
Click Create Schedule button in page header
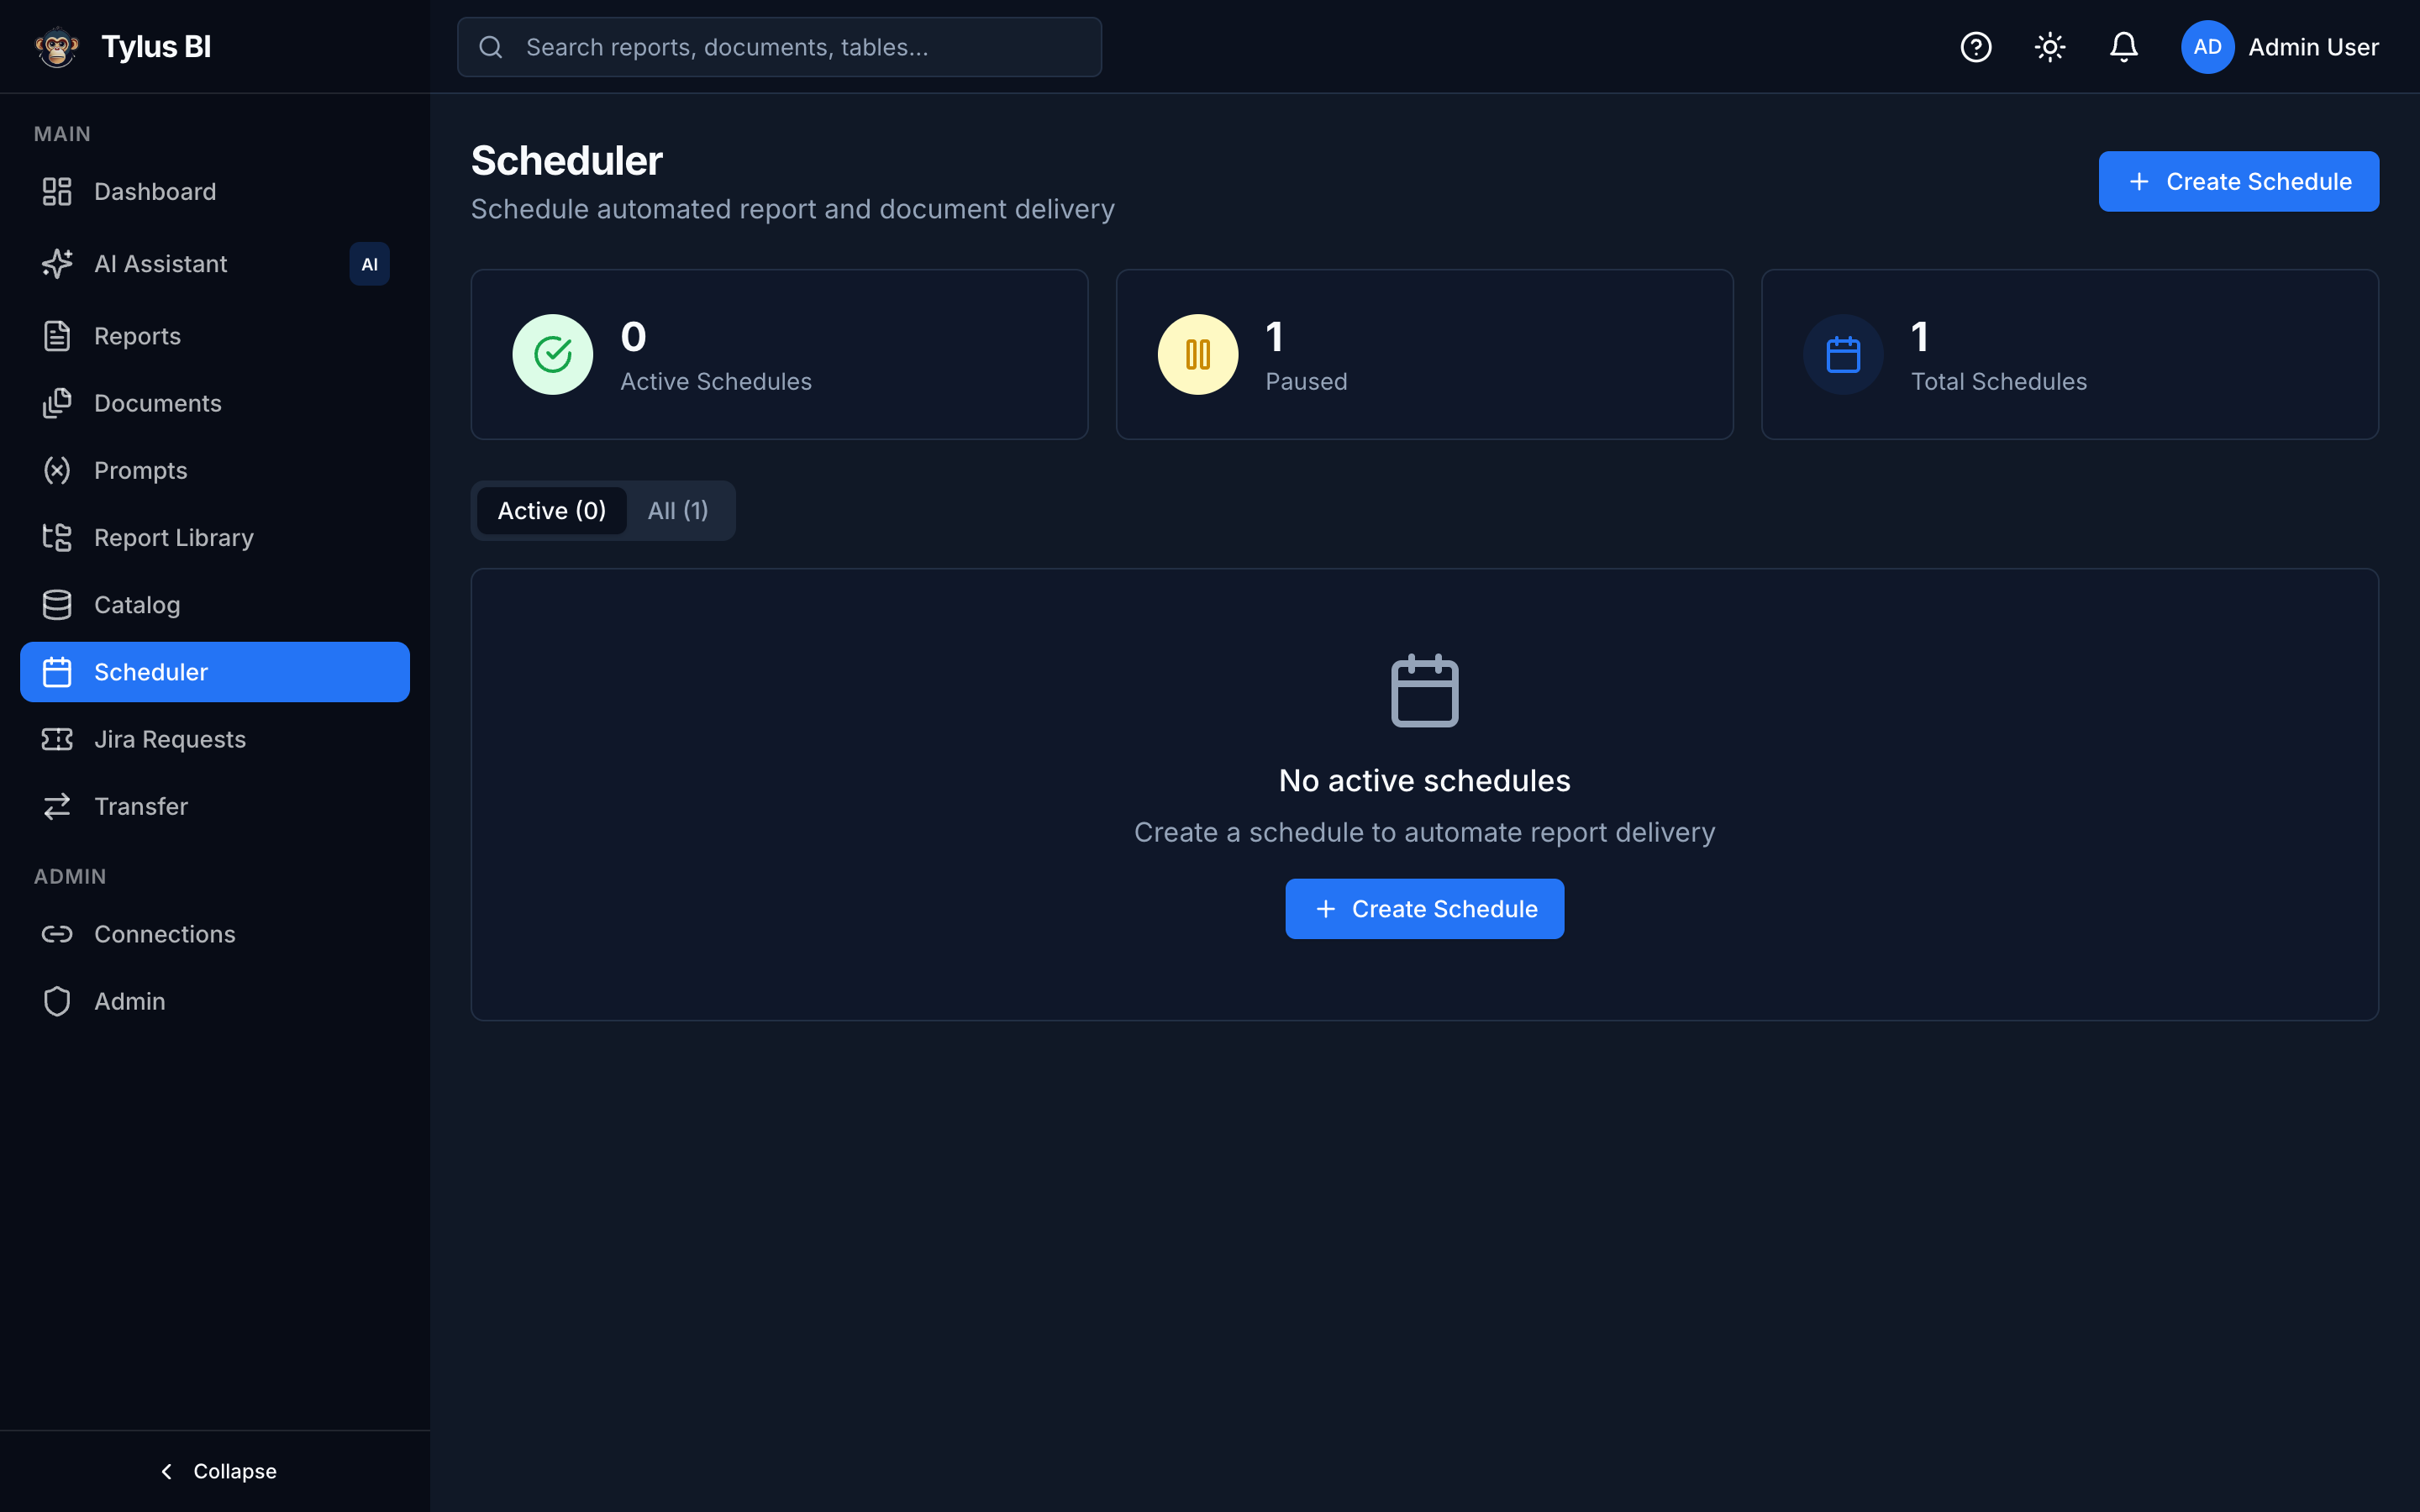coord(2238,181)
